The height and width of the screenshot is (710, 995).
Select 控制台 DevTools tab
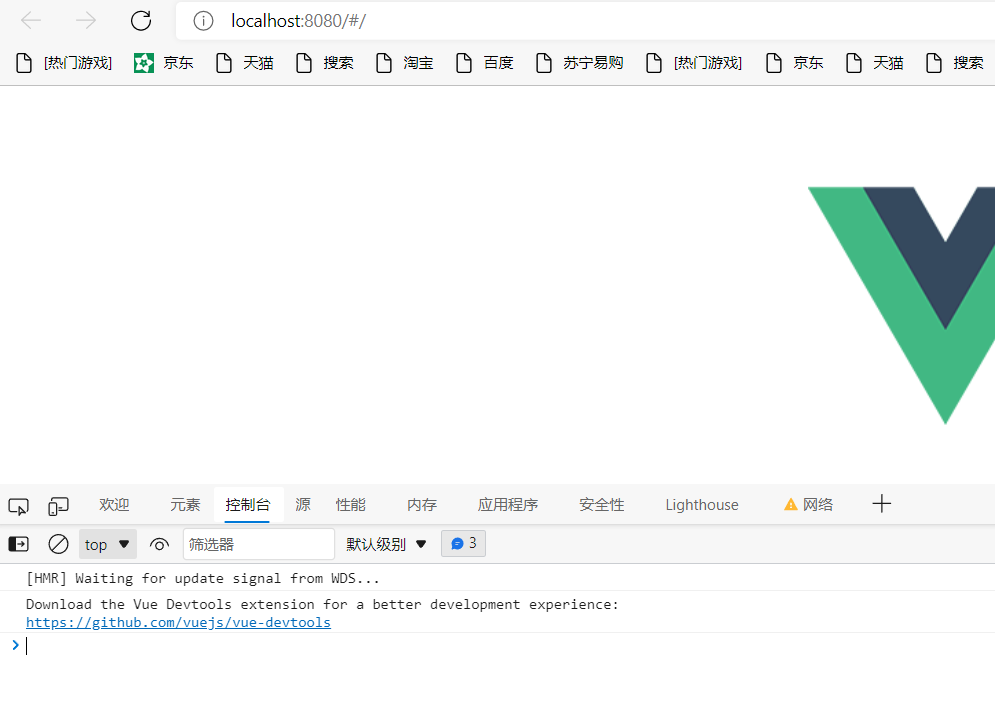pos(247,505)
